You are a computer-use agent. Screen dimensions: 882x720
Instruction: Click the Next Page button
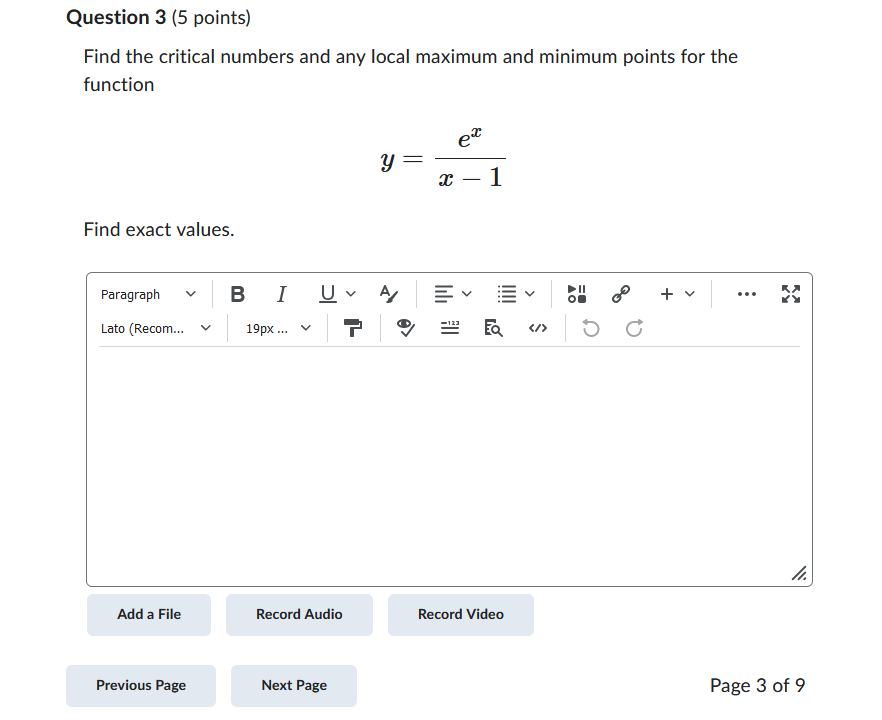point(293,685)
